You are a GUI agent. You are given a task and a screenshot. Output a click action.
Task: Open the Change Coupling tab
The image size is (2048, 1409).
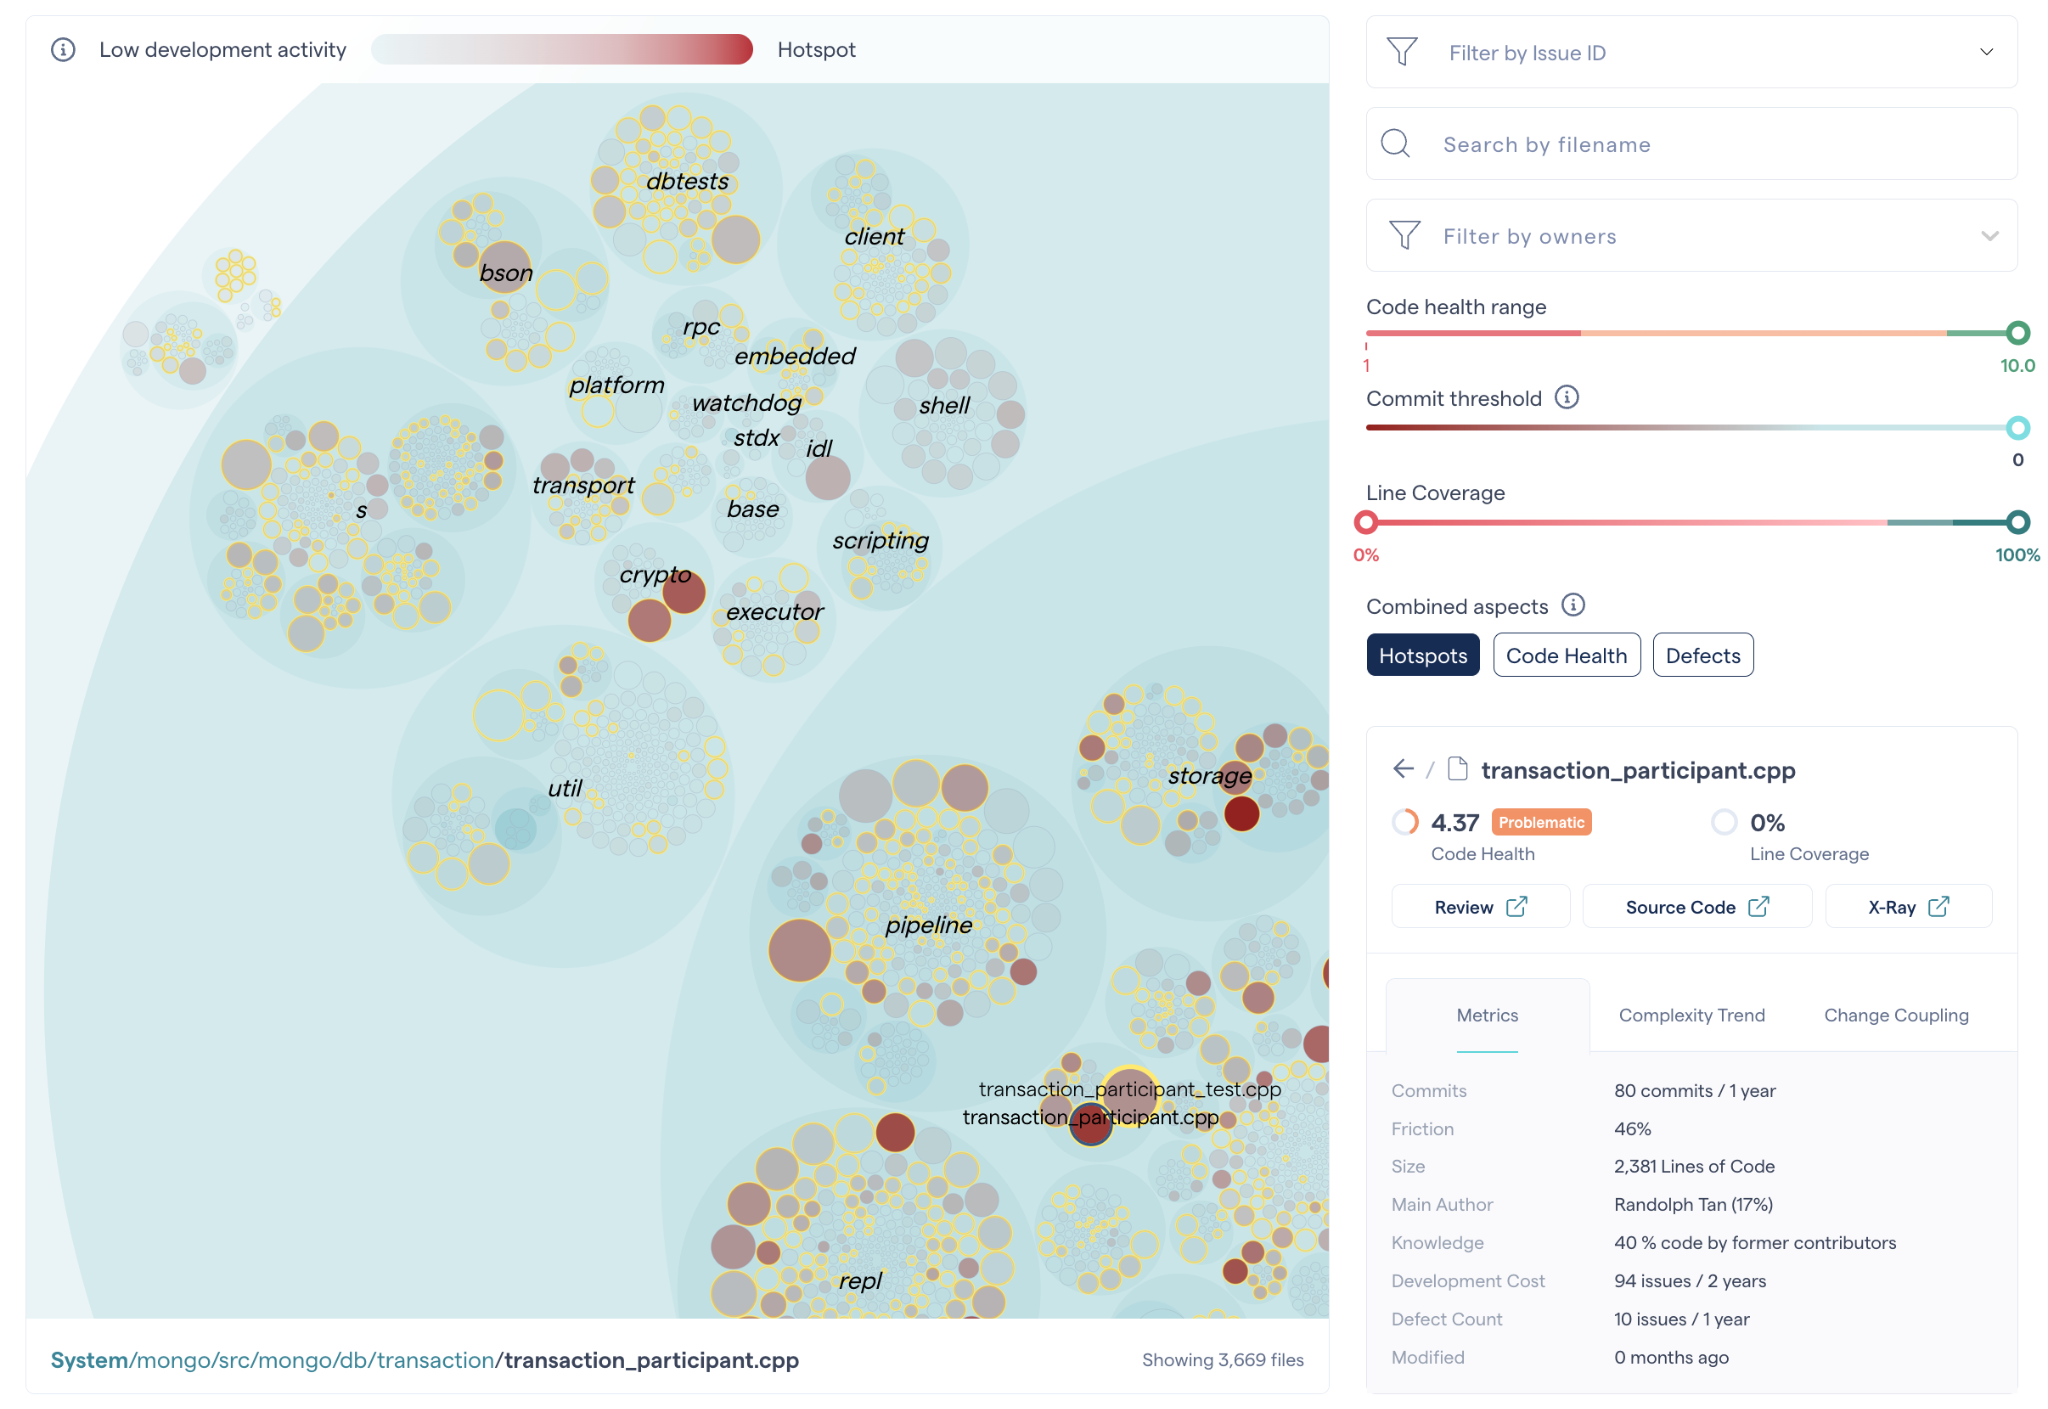pos(1895,1015)
